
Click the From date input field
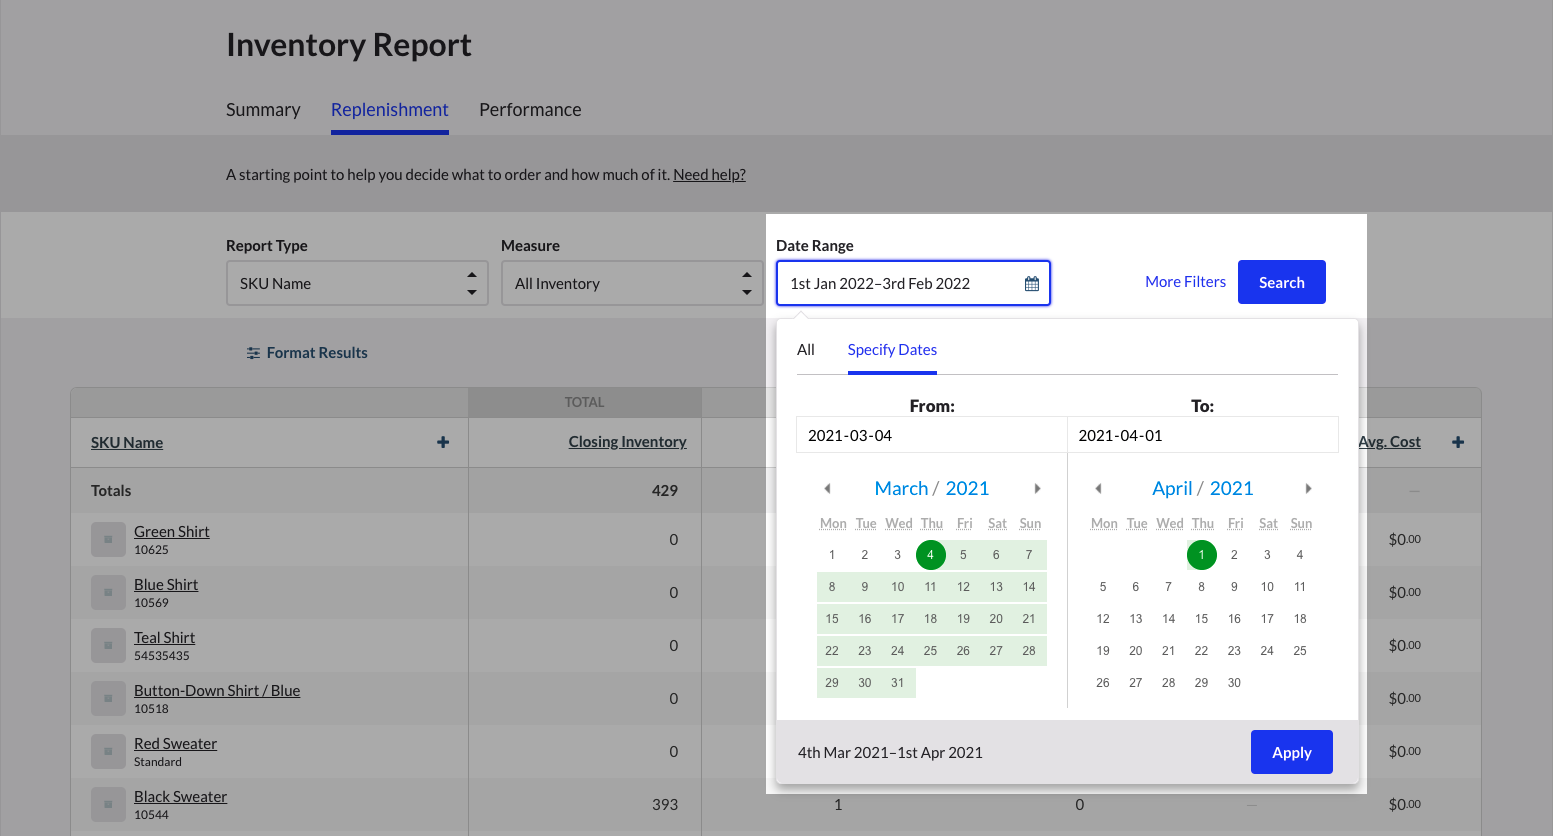pos(932,435)
